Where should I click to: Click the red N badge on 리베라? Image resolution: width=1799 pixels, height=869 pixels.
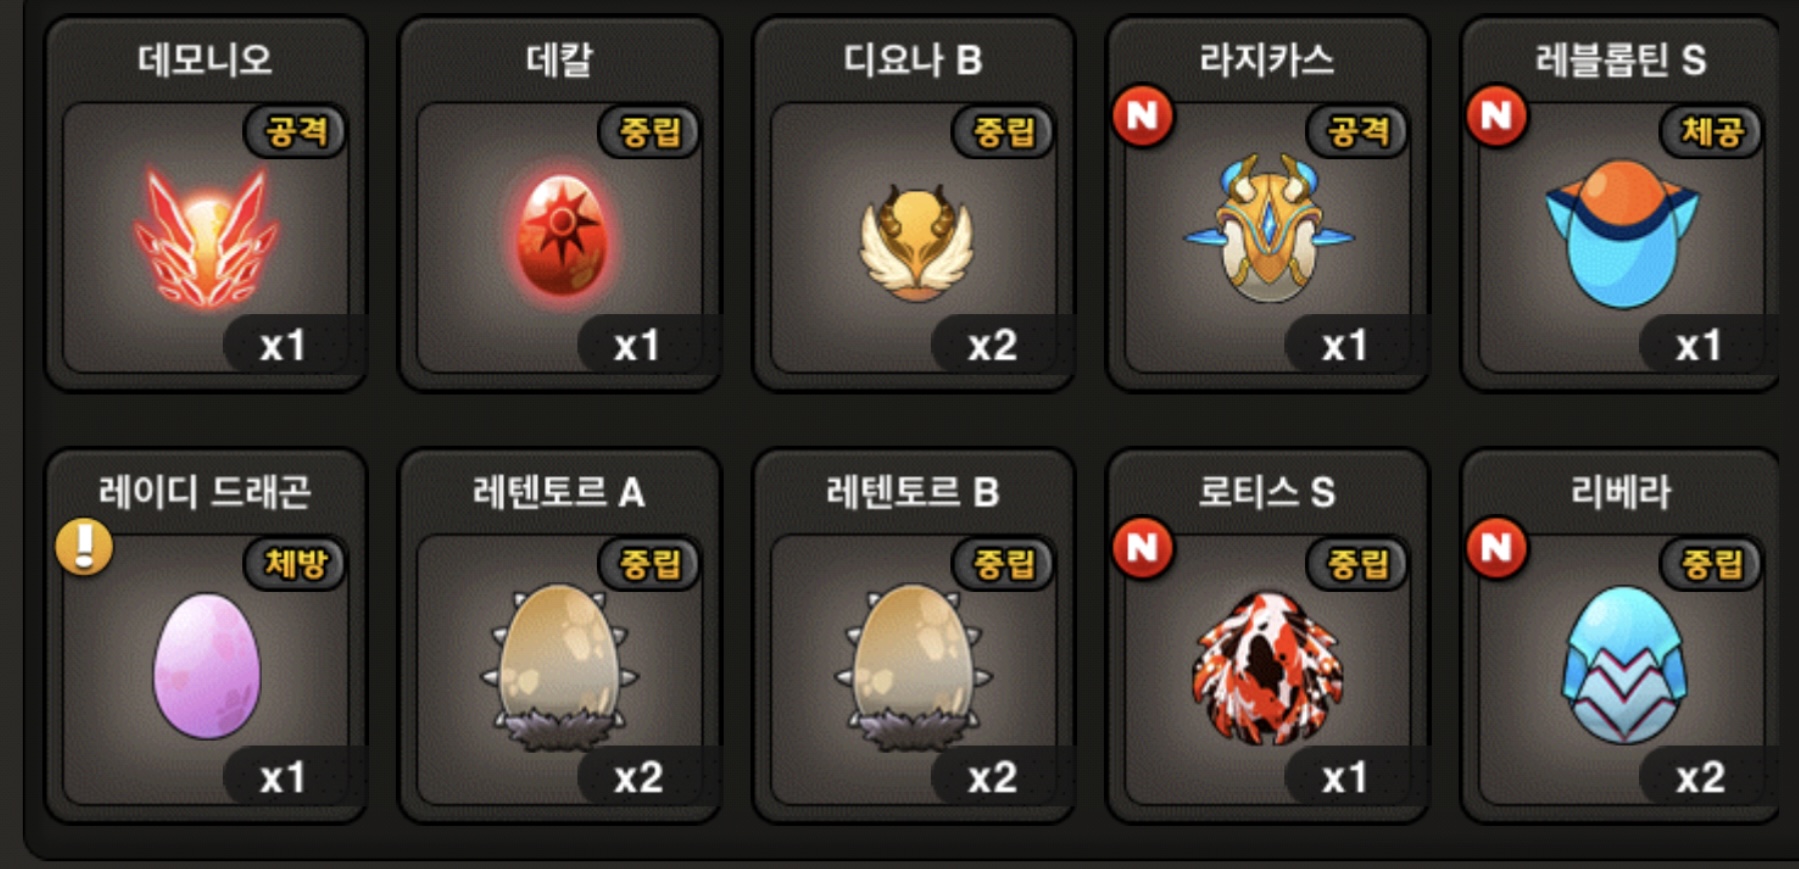point(1497,548)
